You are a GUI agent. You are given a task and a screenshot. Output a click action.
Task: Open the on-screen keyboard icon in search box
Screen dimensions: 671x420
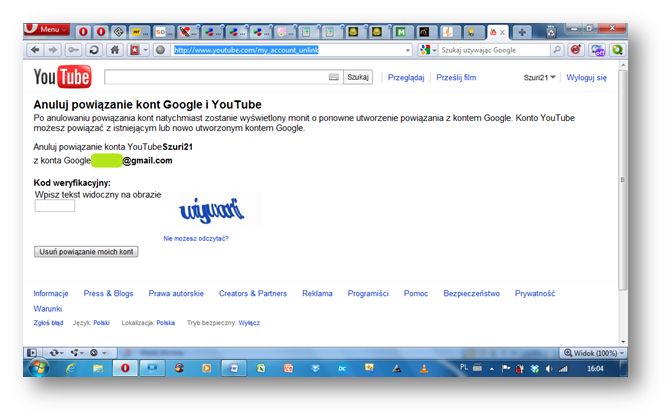pos(334,77)
